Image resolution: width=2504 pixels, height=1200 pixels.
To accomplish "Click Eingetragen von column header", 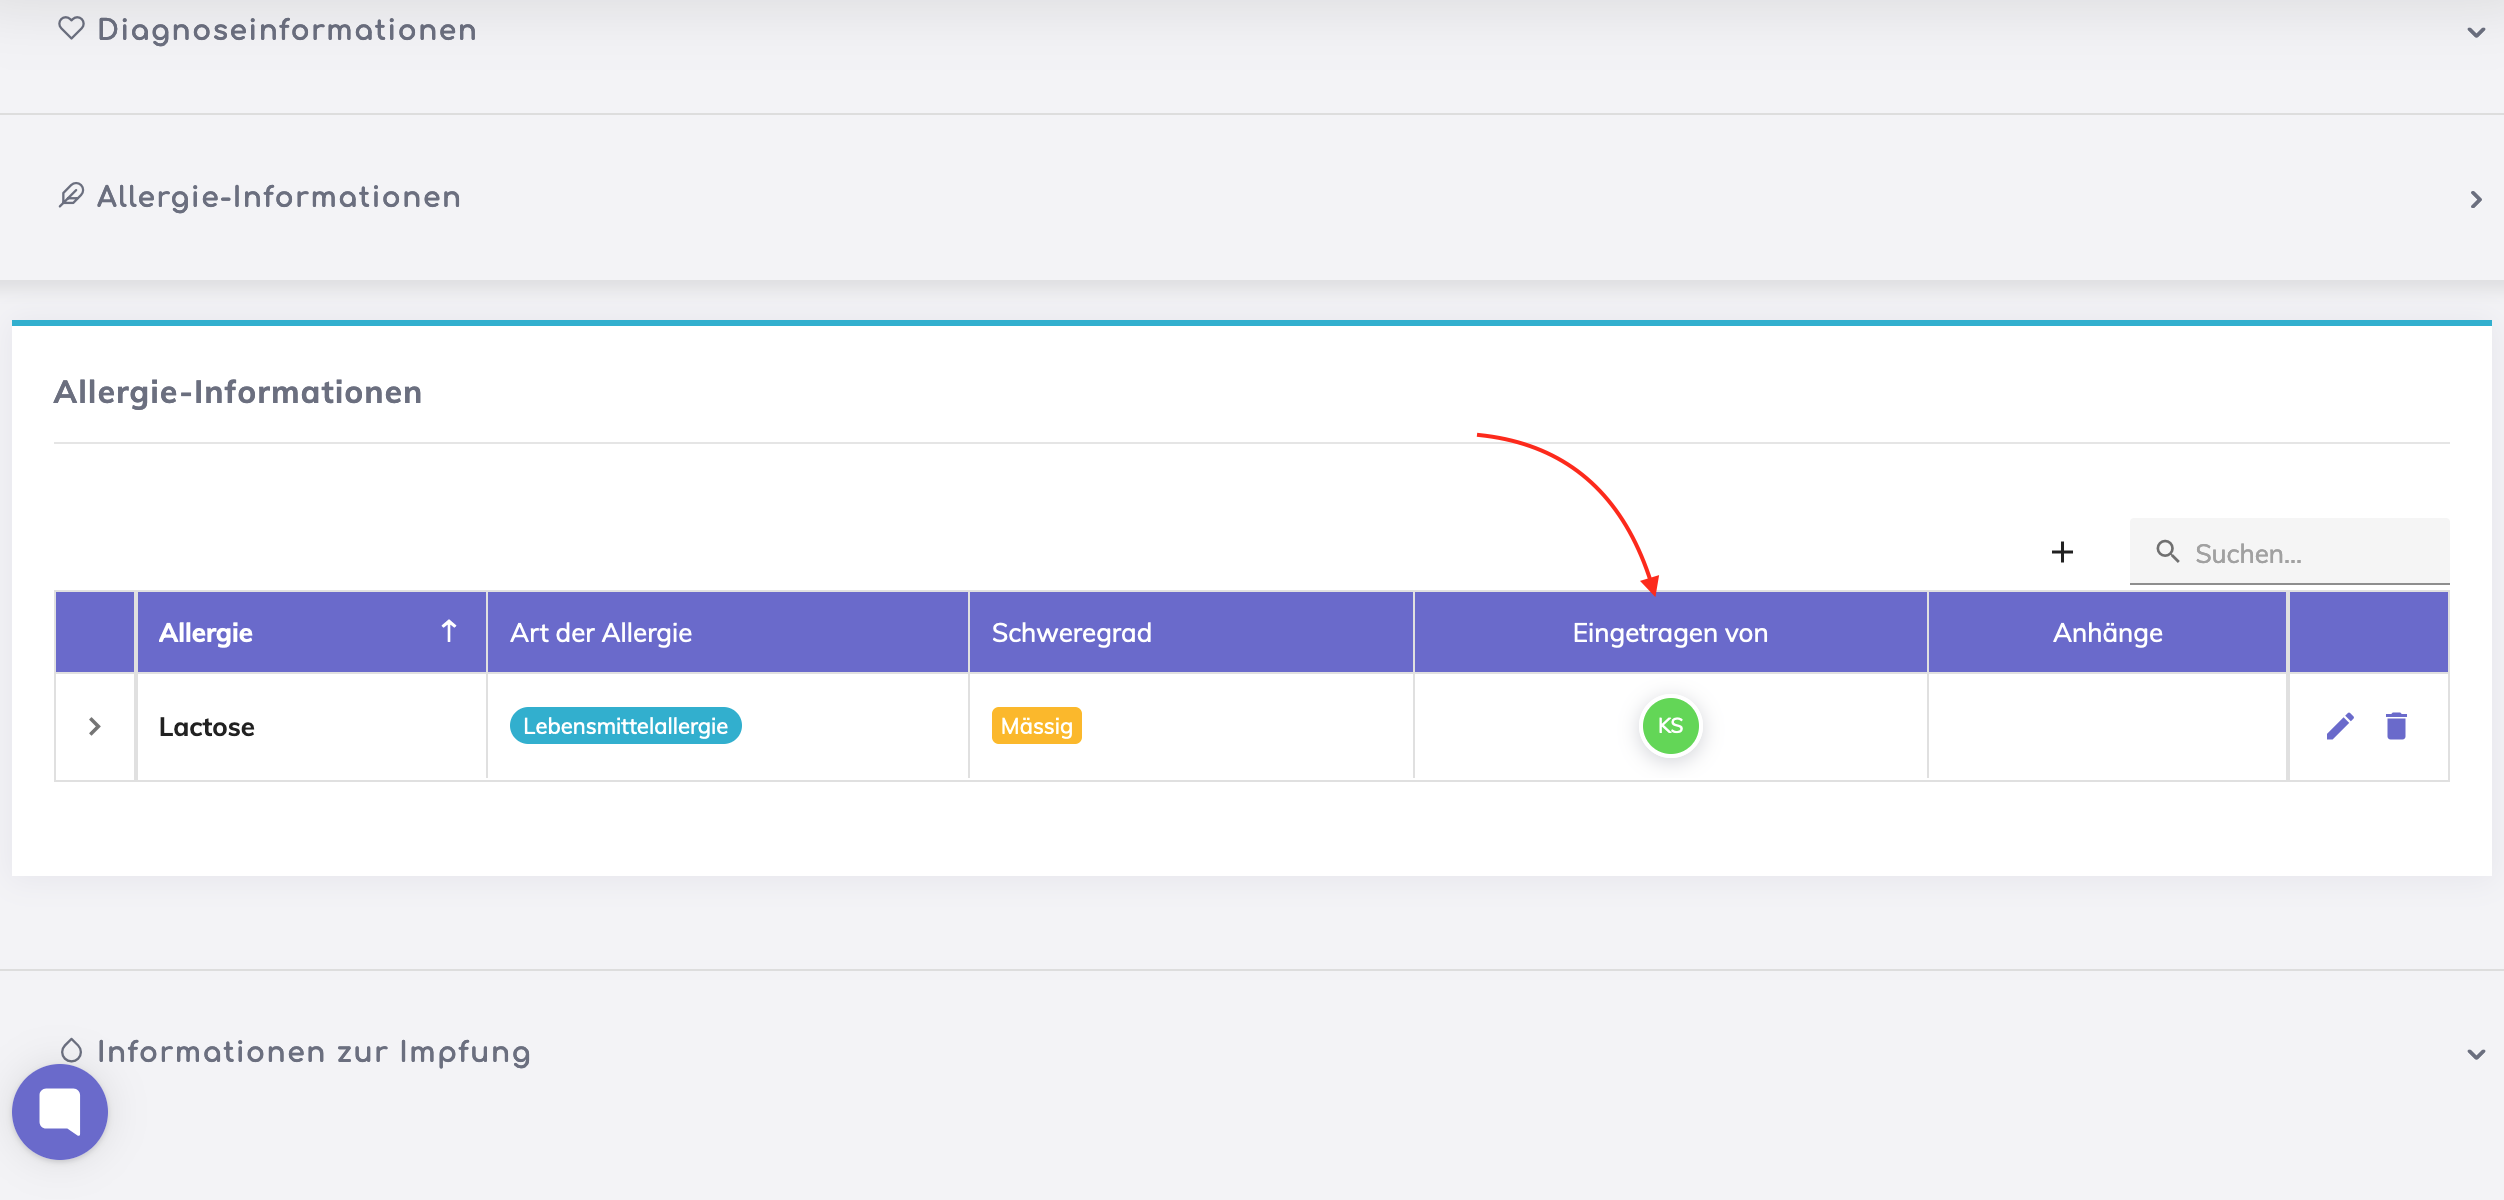I will 1670,633.
